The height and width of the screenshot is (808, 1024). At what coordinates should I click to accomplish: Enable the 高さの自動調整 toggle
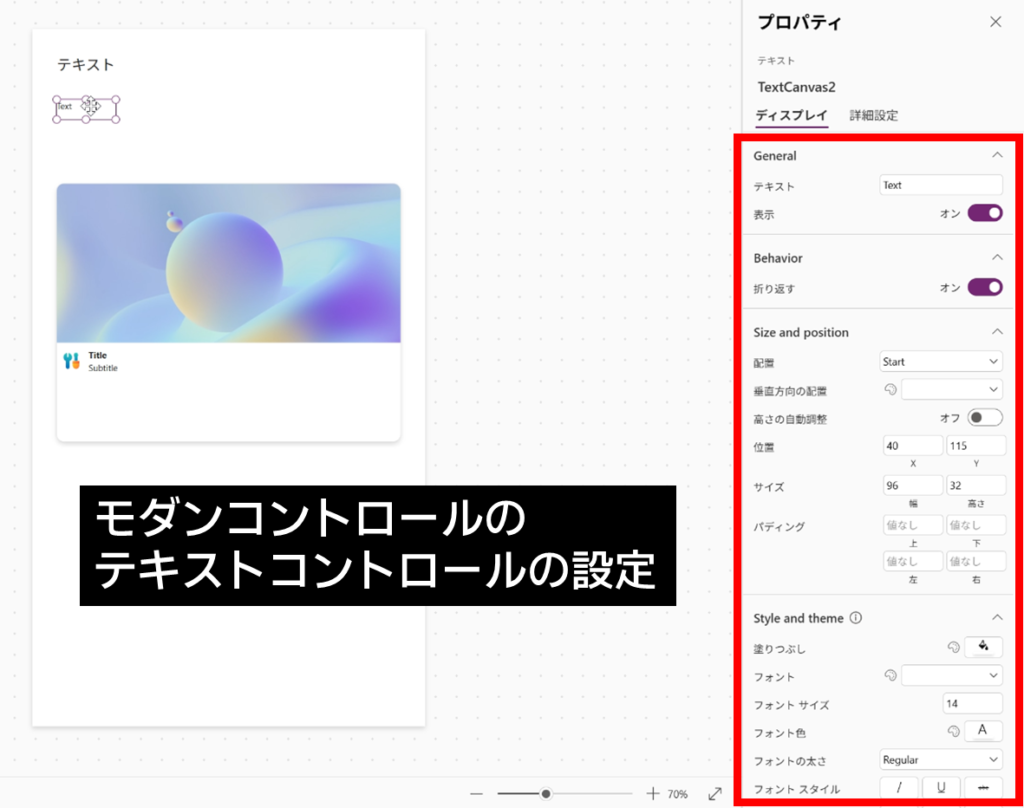pos(984,418)
